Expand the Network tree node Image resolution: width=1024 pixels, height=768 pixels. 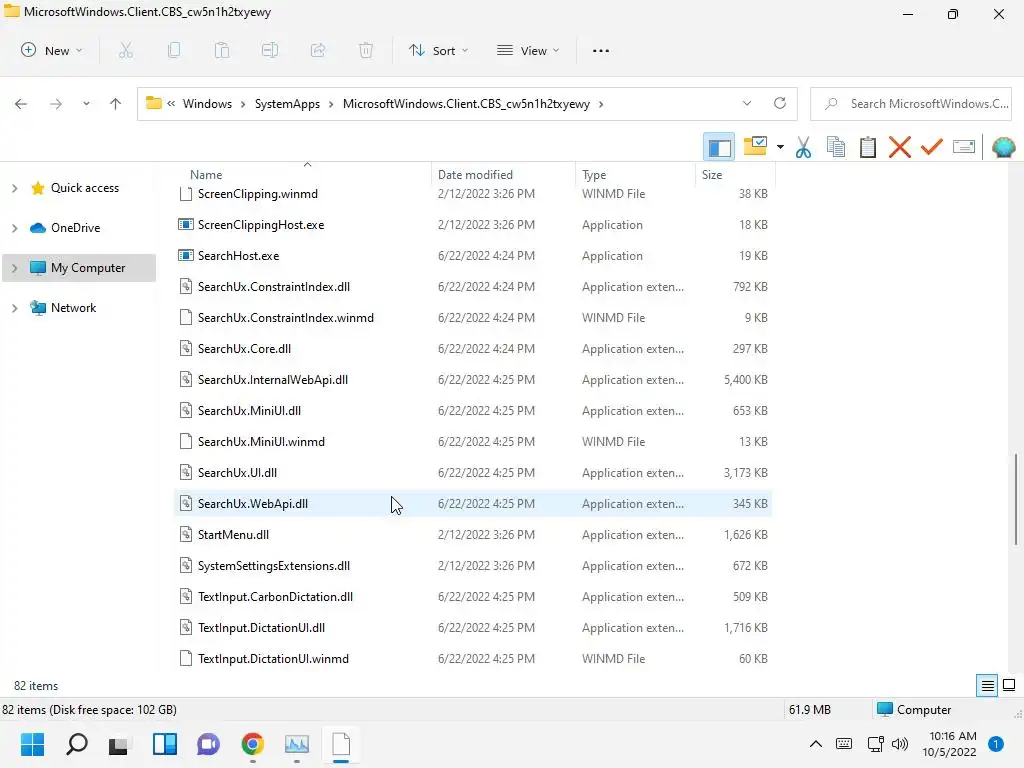point(14,308)
